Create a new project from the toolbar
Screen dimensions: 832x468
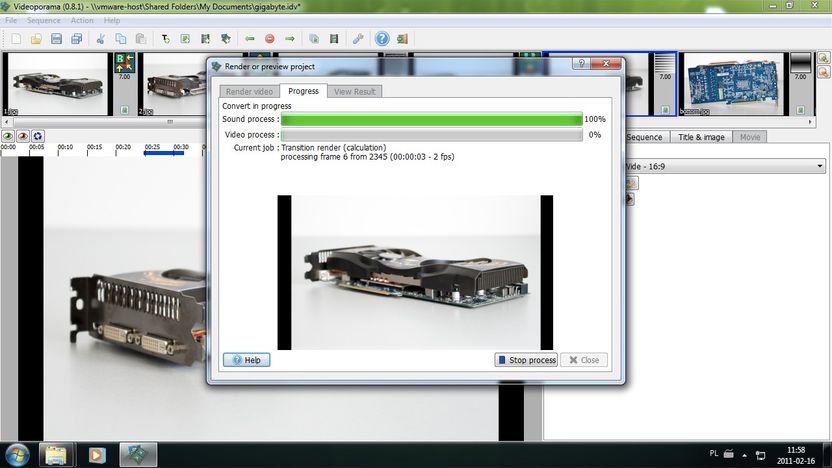tap(16, 39)
